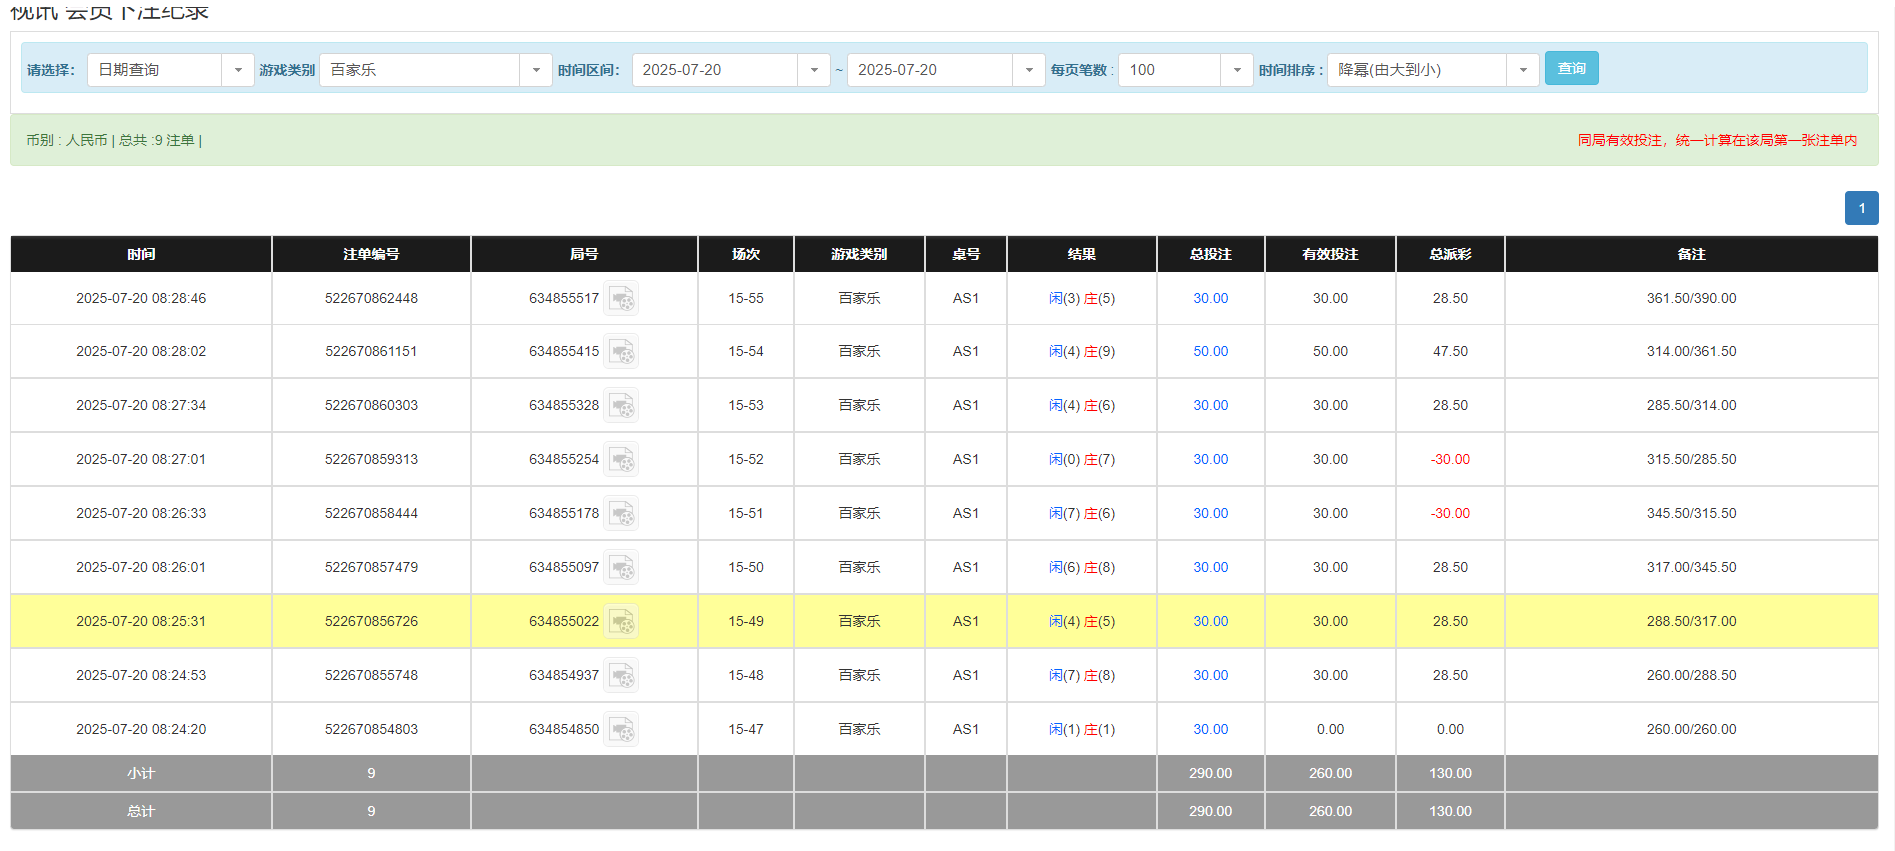The image size is (1895, 851).
Task: Click total bet 50.00 link
Action: [1210, 352]
